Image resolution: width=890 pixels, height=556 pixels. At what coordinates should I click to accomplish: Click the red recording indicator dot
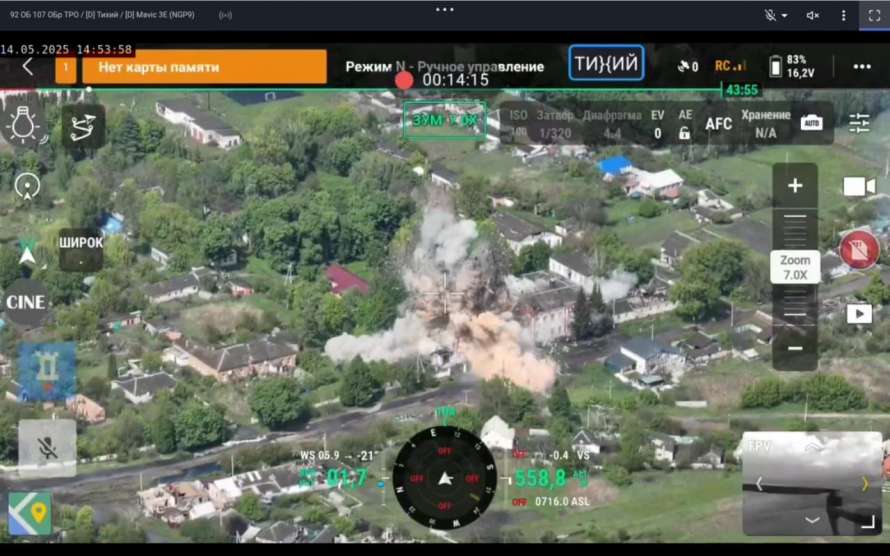pos(404,81)
